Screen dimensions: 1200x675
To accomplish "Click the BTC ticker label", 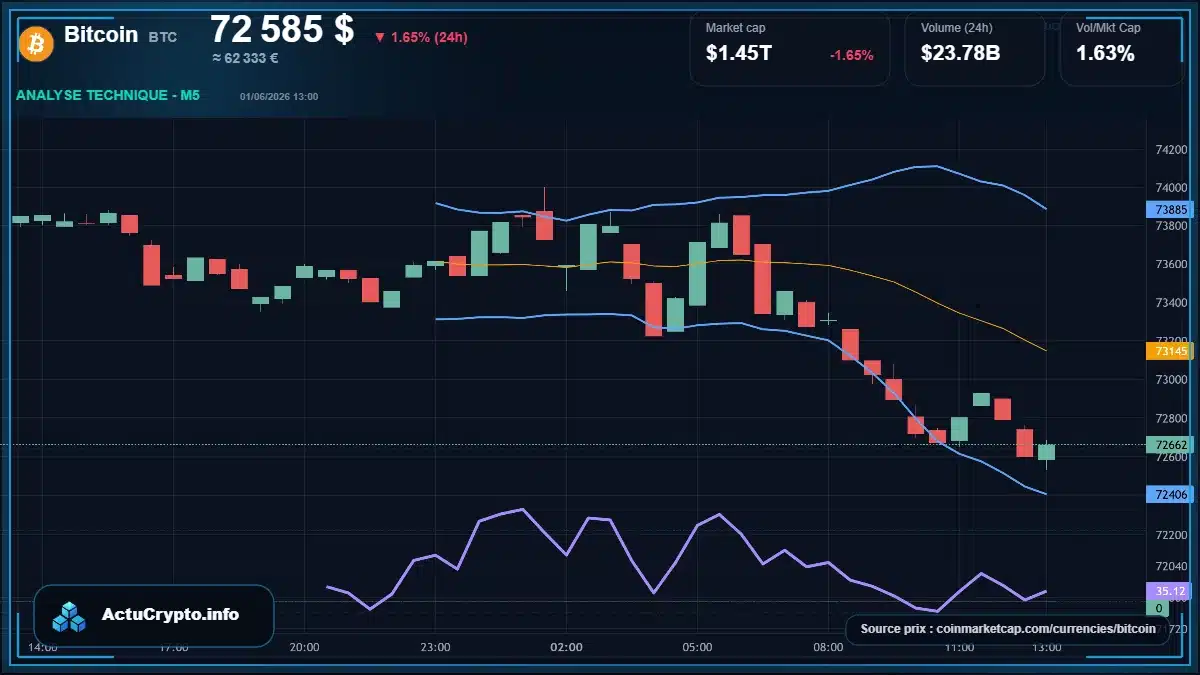I will [163, 37].
